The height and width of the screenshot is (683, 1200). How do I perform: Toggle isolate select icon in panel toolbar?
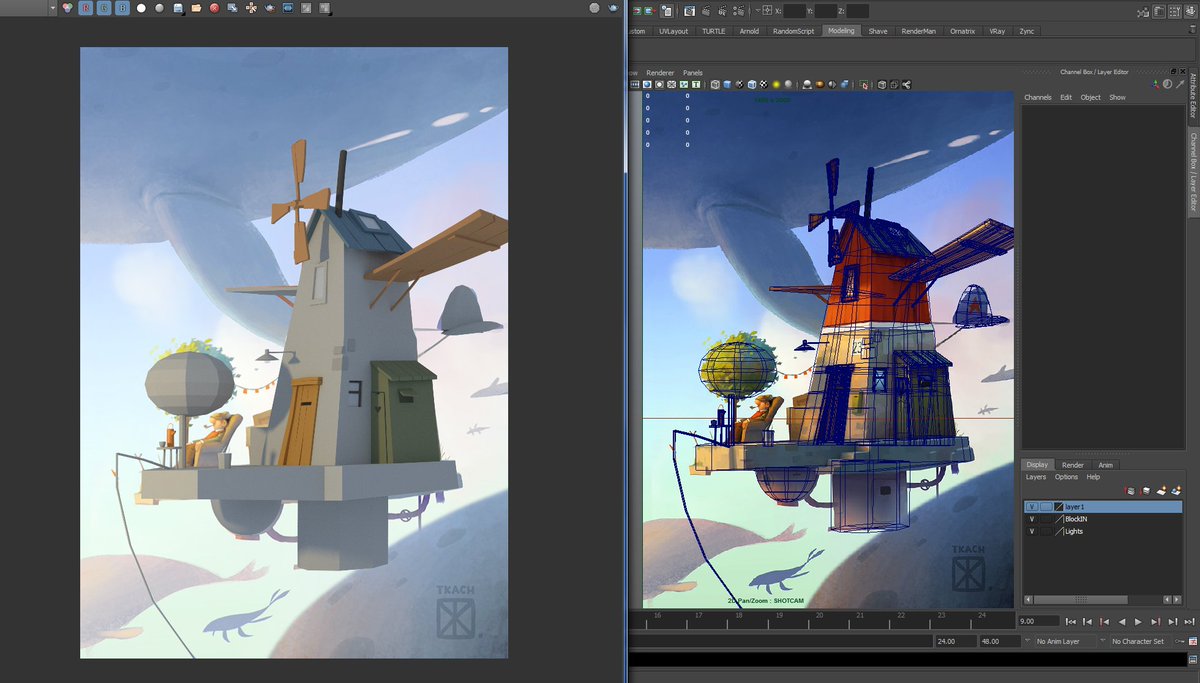864,85
